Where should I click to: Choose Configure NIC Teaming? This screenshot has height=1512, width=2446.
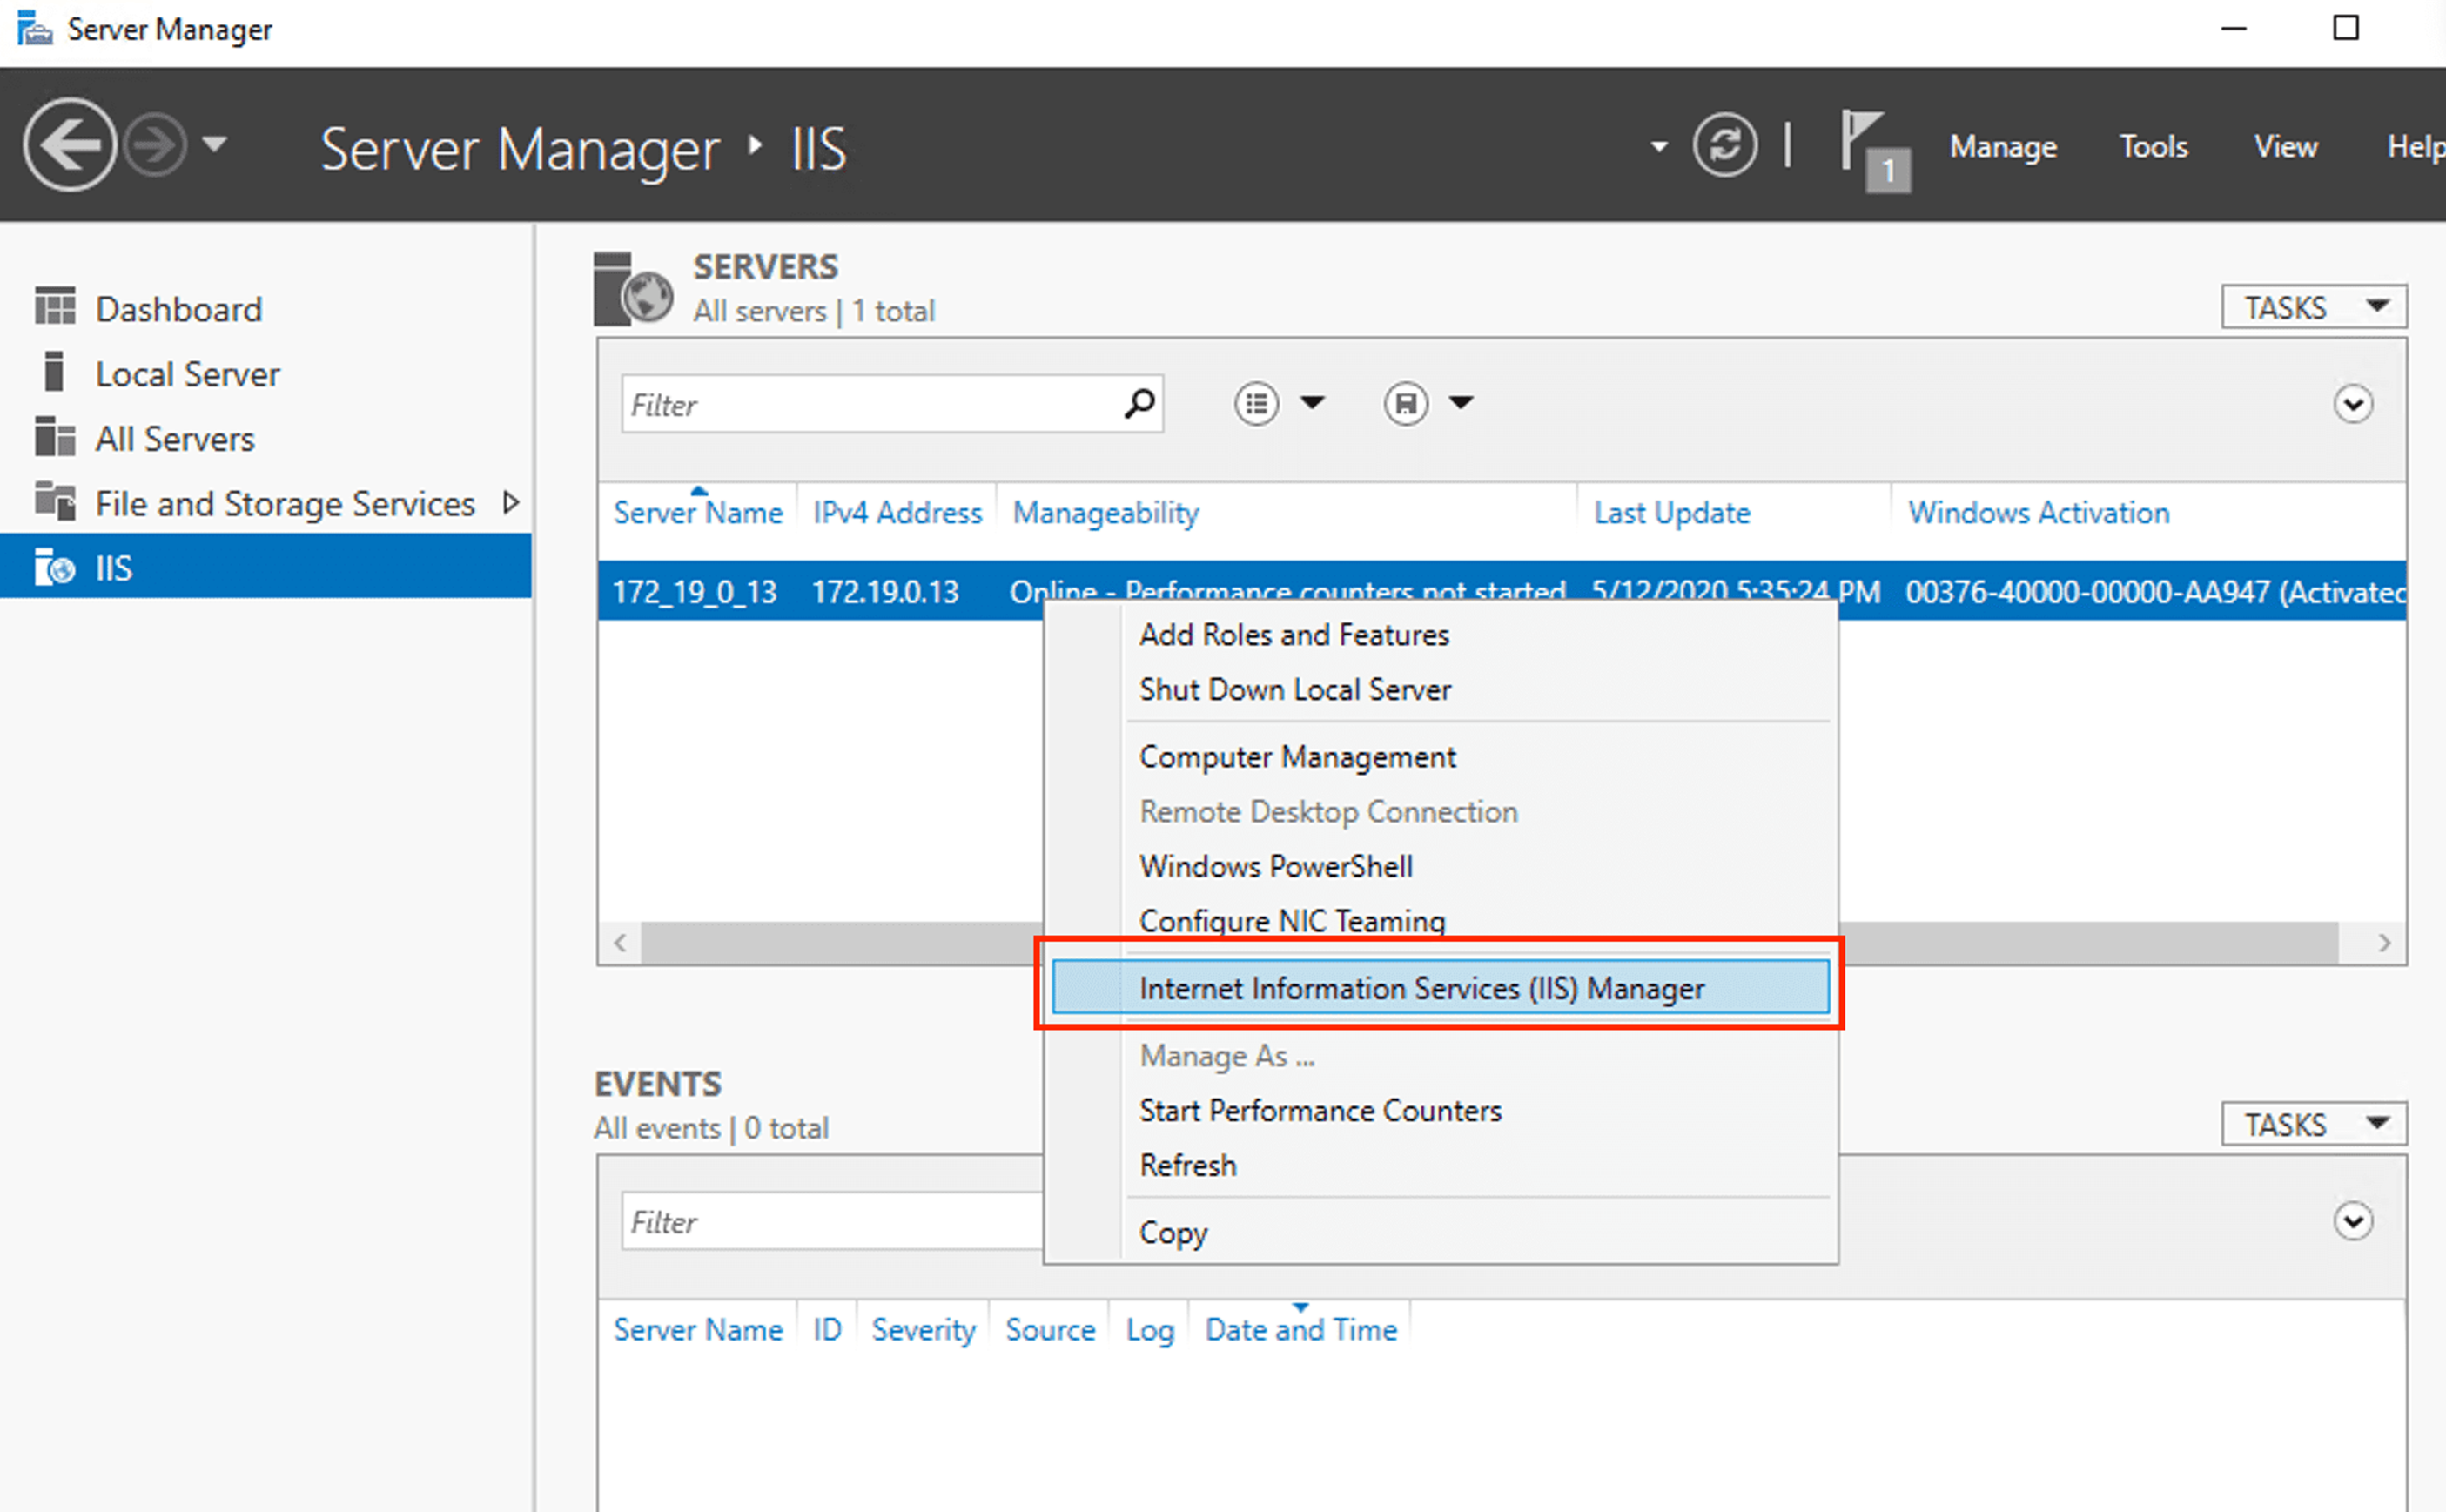point(1292,921)
